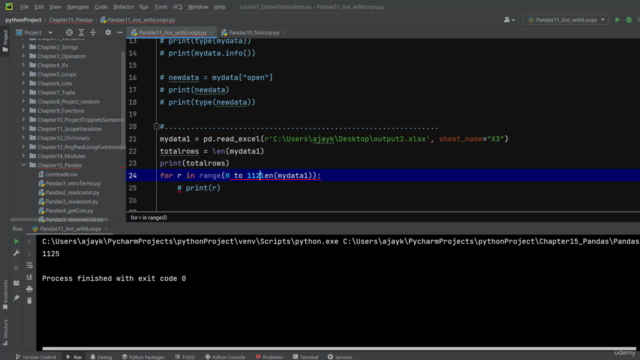Screen dimensions: 640x360
Task: Open run settings wrench icon
Action: click(x=16, y=253)
